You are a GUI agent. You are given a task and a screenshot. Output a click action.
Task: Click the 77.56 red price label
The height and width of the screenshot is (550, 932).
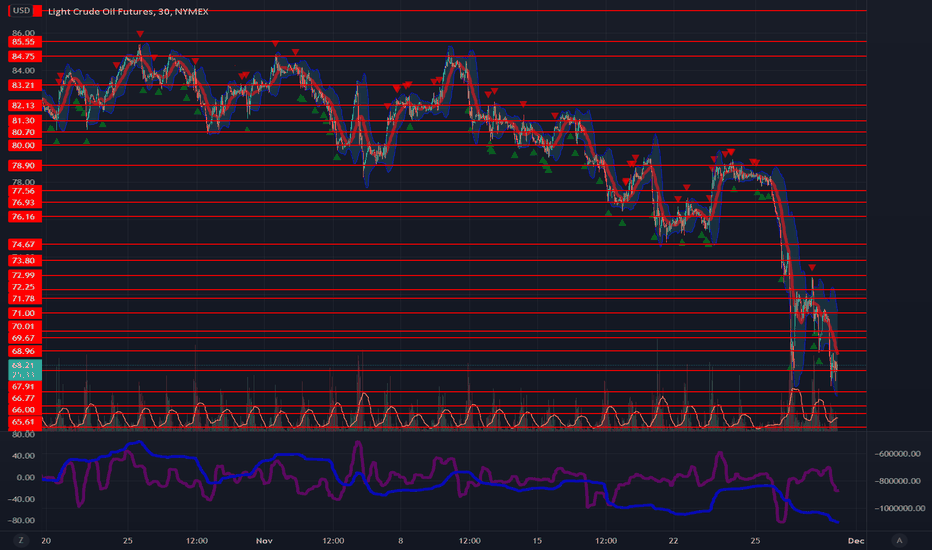point(24,191)
